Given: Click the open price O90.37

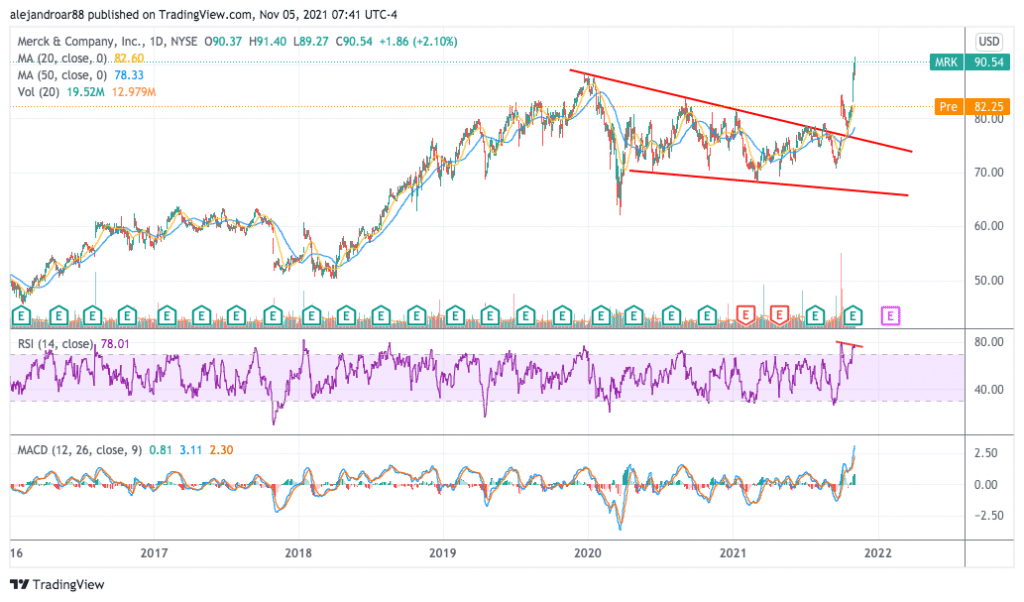Looking at the screenshot, I should click(x=223, y=41).
